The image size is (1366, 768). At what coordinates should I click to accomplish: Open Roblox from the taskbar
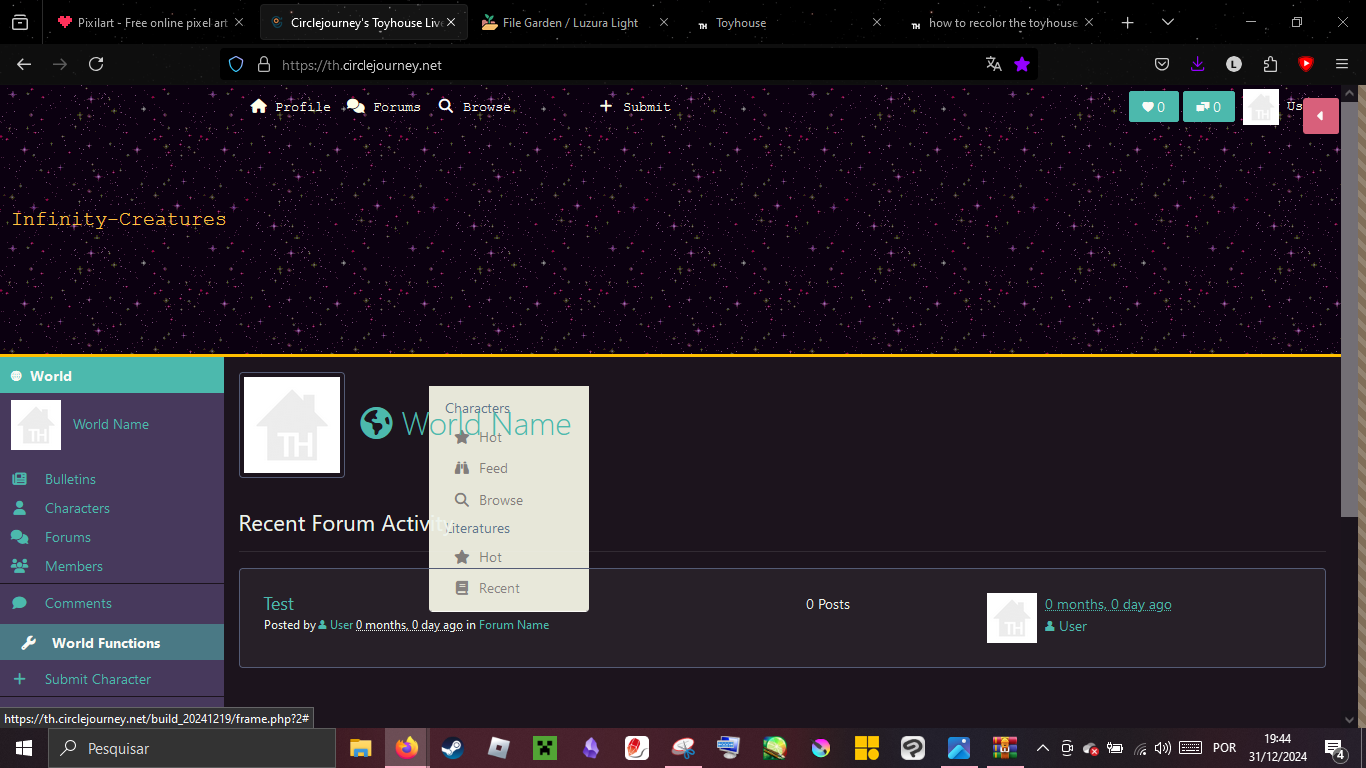pyautogui.click(x=498, y=748)
